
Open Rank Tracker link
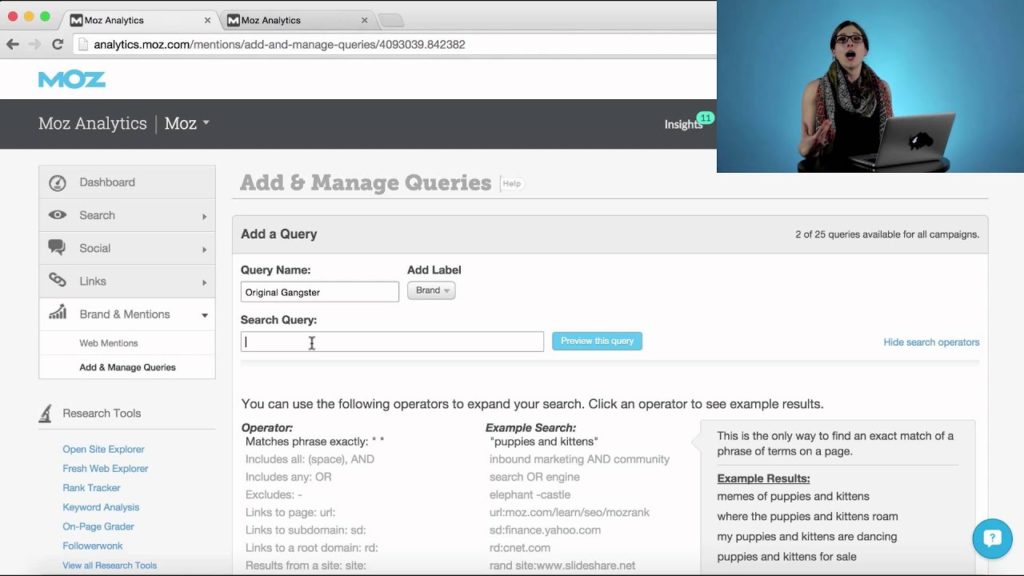point(91,487)
